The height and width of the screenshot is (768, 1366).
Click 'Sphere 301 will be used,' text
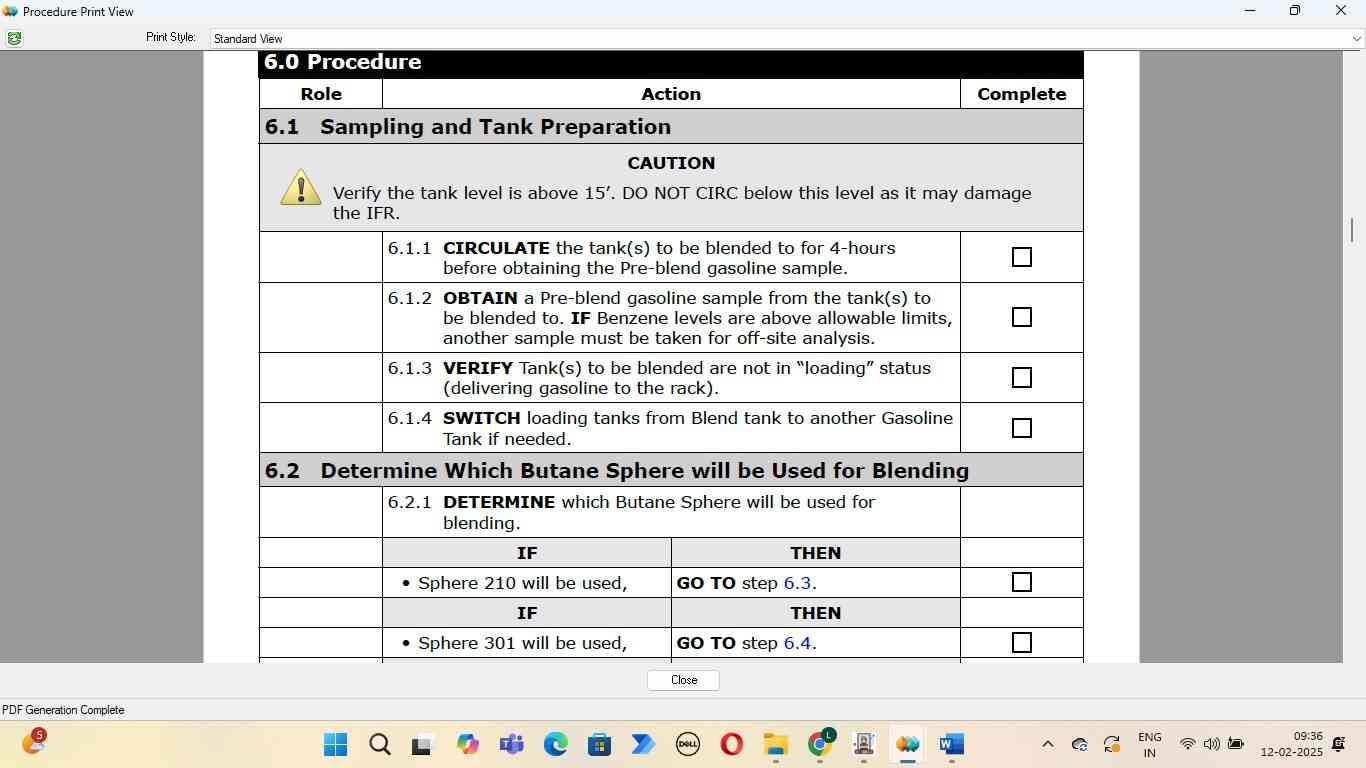(522, 643)
